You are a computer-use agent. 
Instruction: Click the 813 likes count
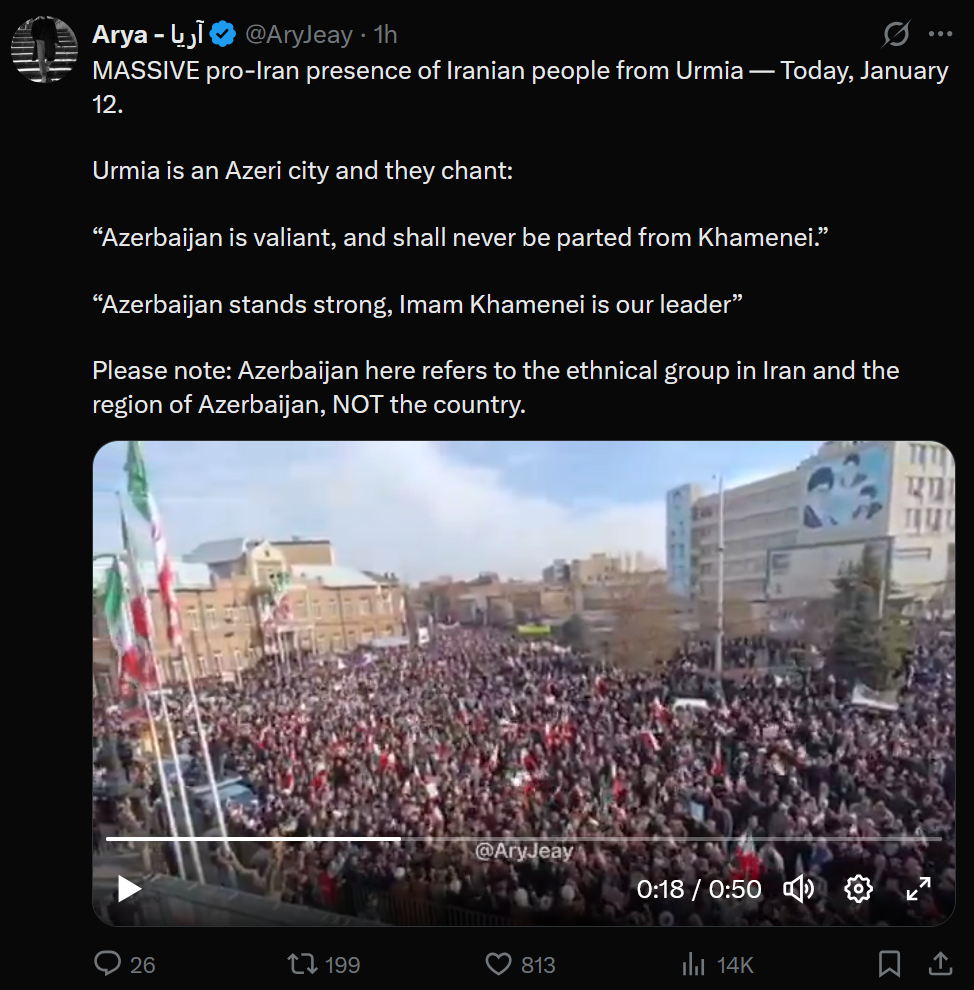tap(538, 965)
